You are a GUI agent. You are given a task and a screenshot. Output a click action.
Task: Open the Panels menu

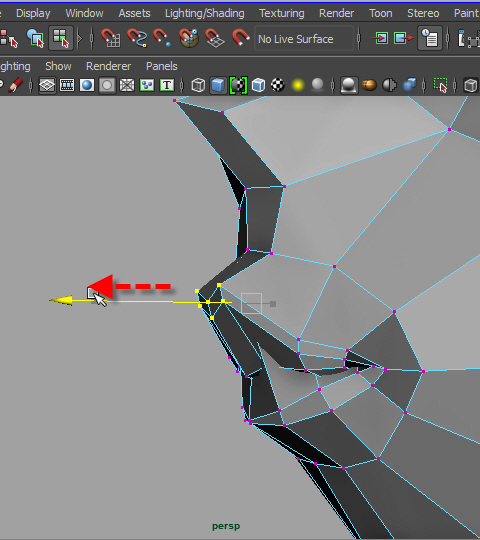161,66
